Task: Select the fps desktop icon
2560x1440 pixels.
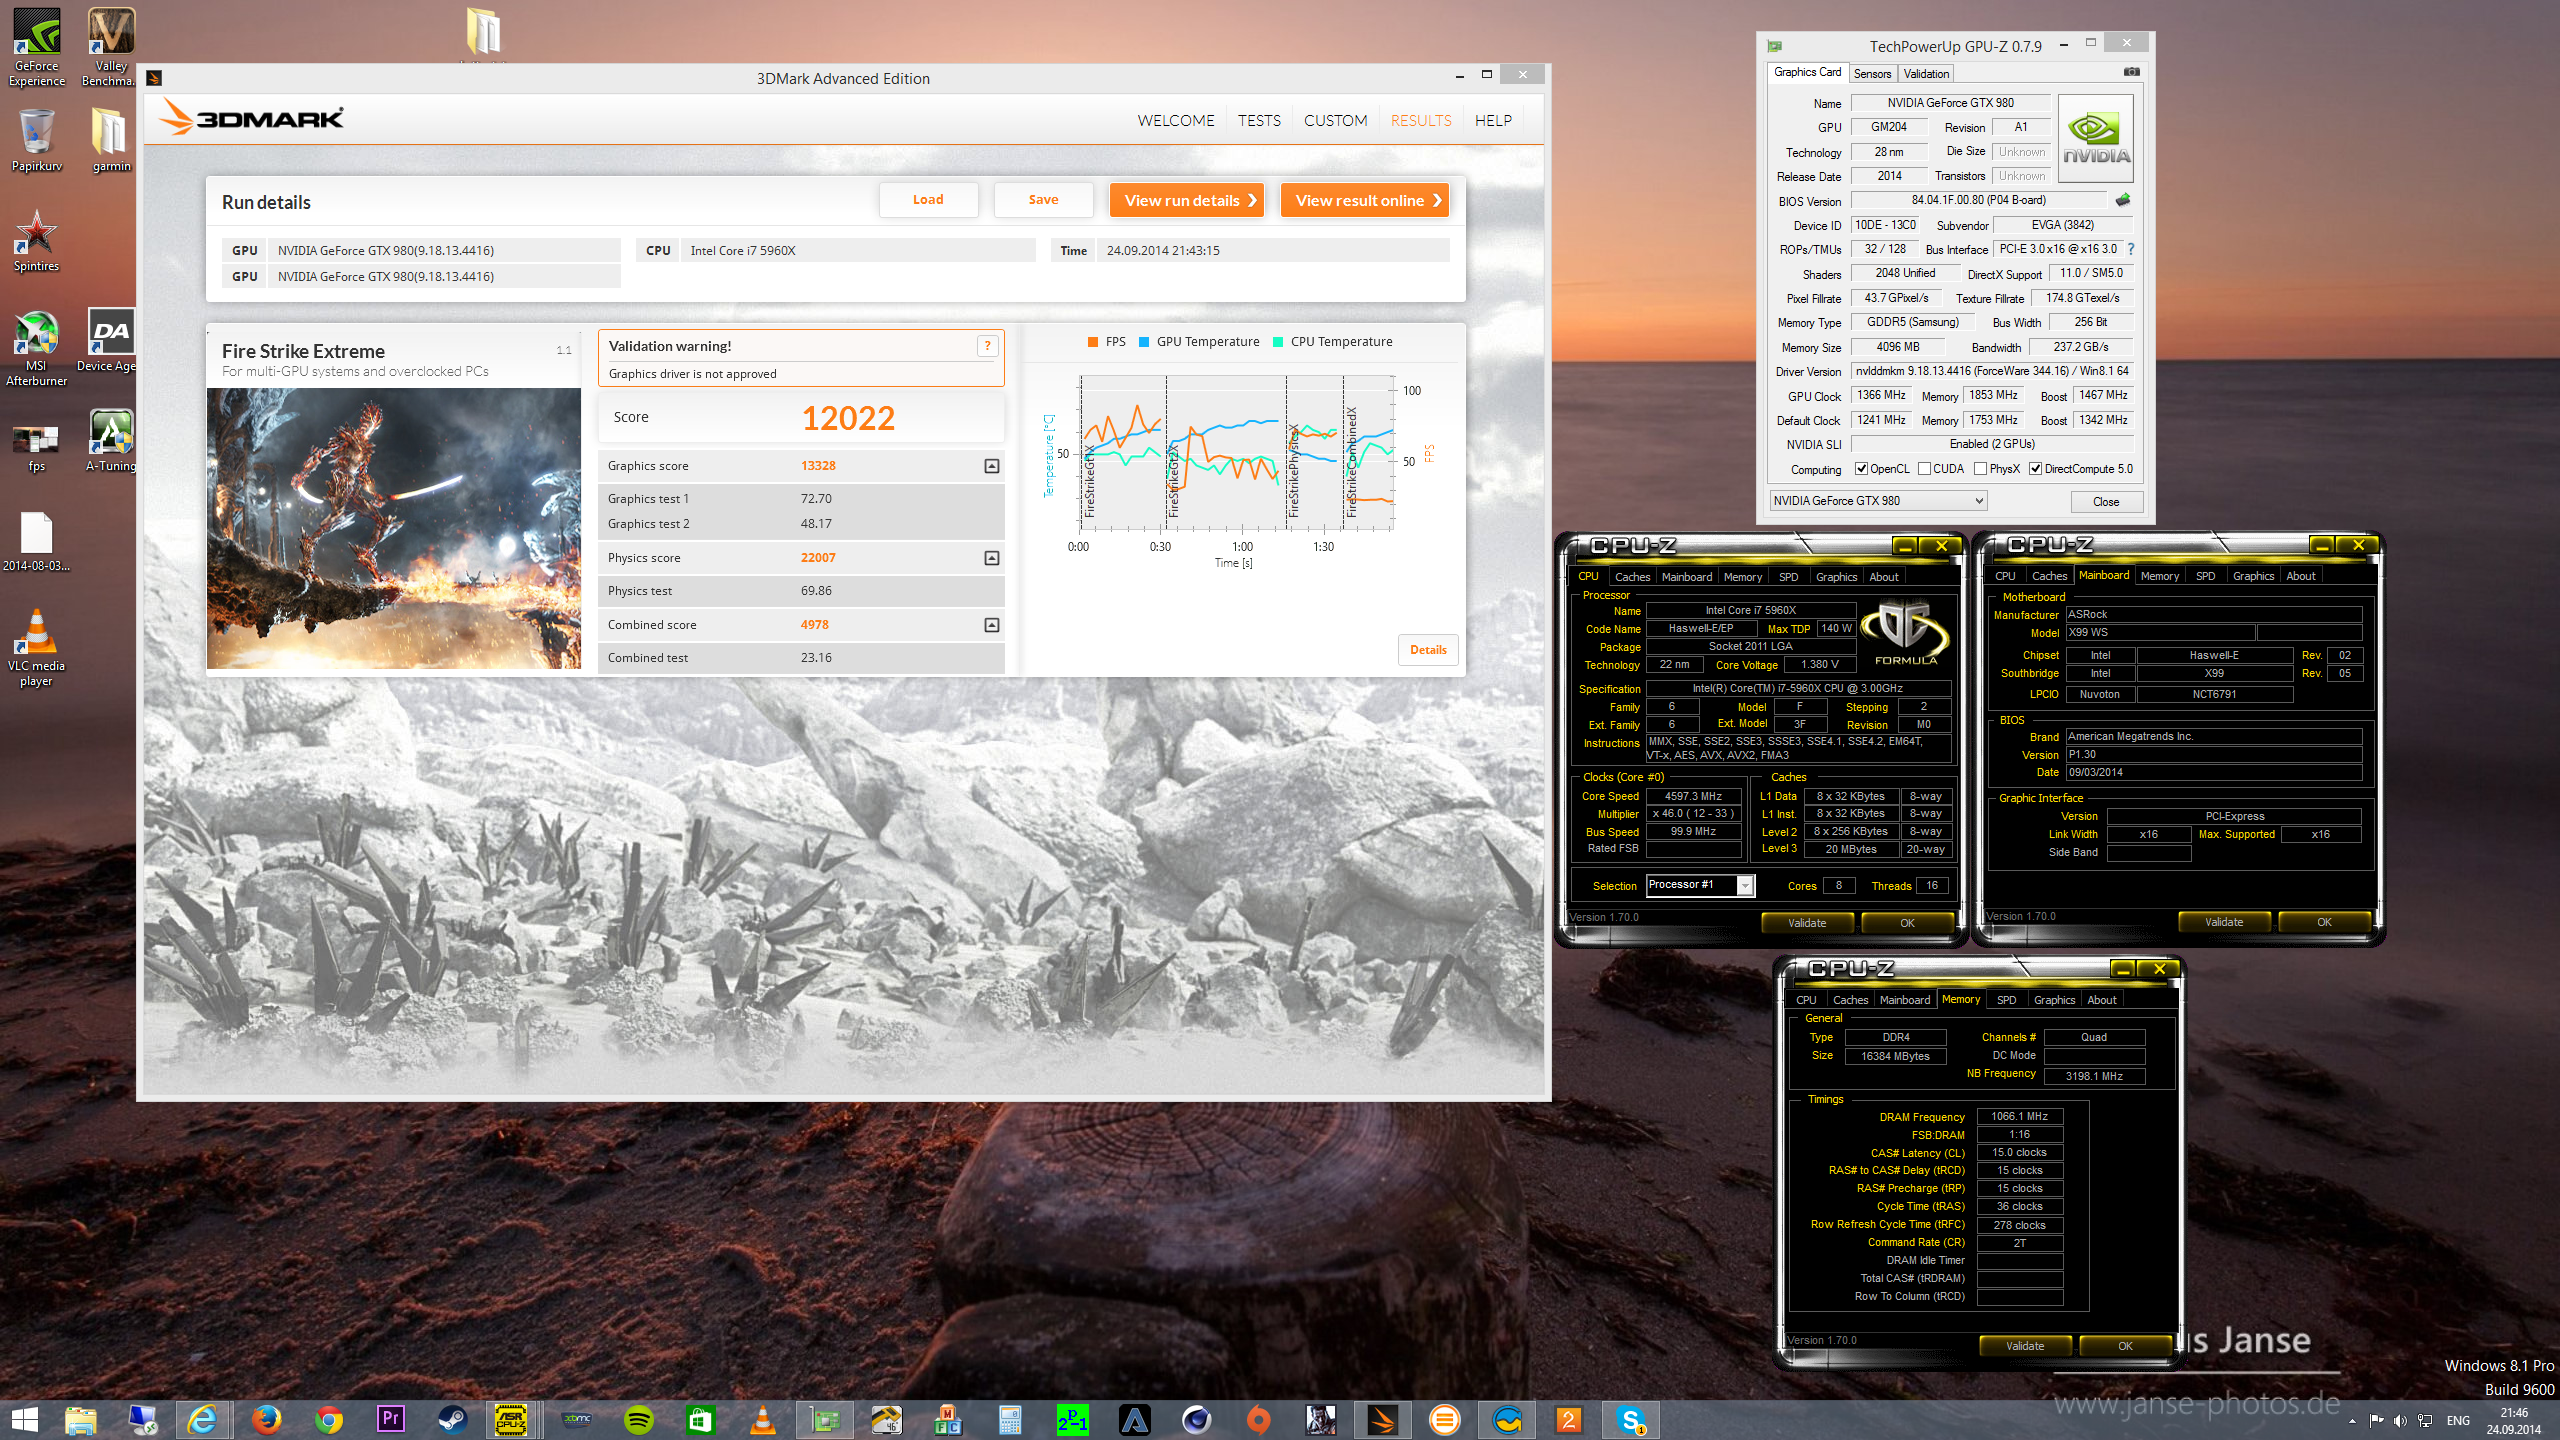Action: click(37, 447)
